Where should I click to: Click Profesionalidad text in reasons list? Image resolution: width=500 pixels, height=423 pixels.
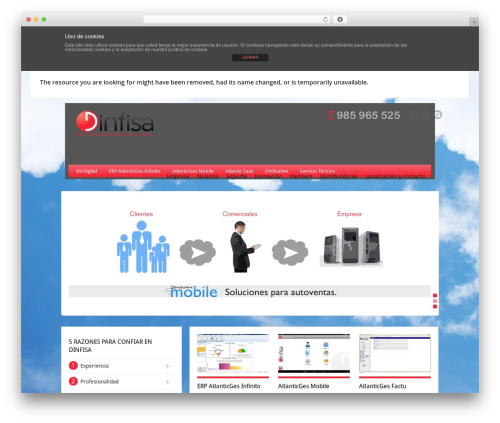click(100, 381)
